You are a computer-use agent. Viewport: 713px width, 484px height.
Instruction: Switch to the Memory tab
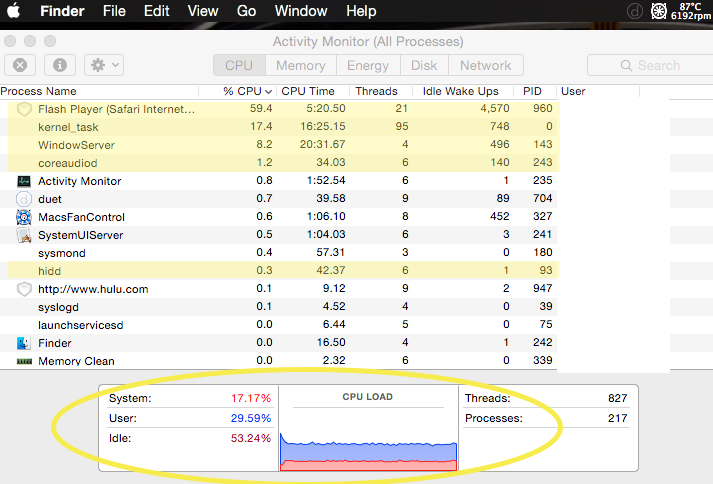tap(301, 66)
